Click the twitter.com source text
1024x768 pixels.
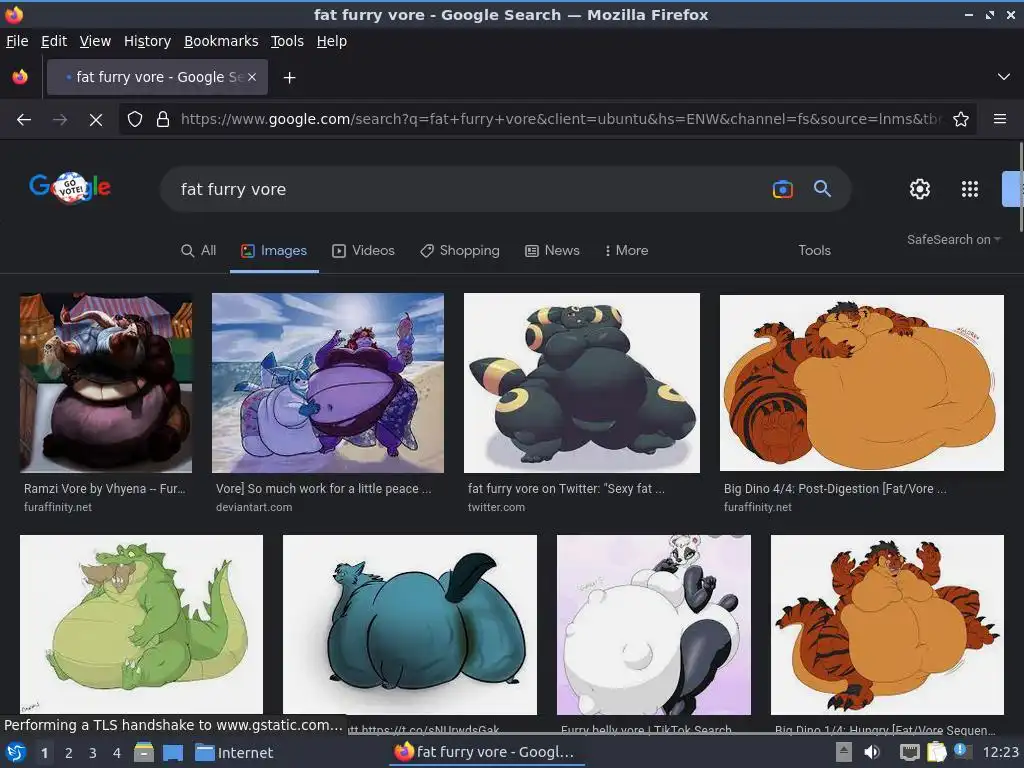point(496,507)
